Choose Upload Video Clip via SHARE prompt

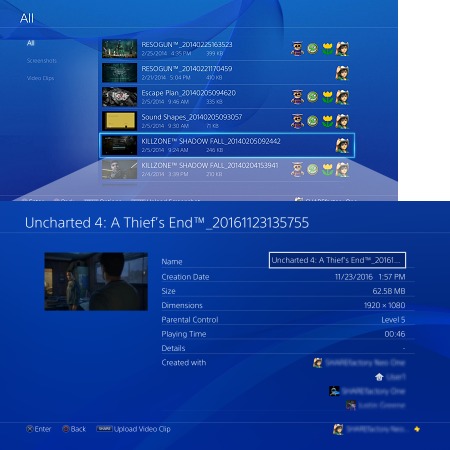[x=133, y=429]
